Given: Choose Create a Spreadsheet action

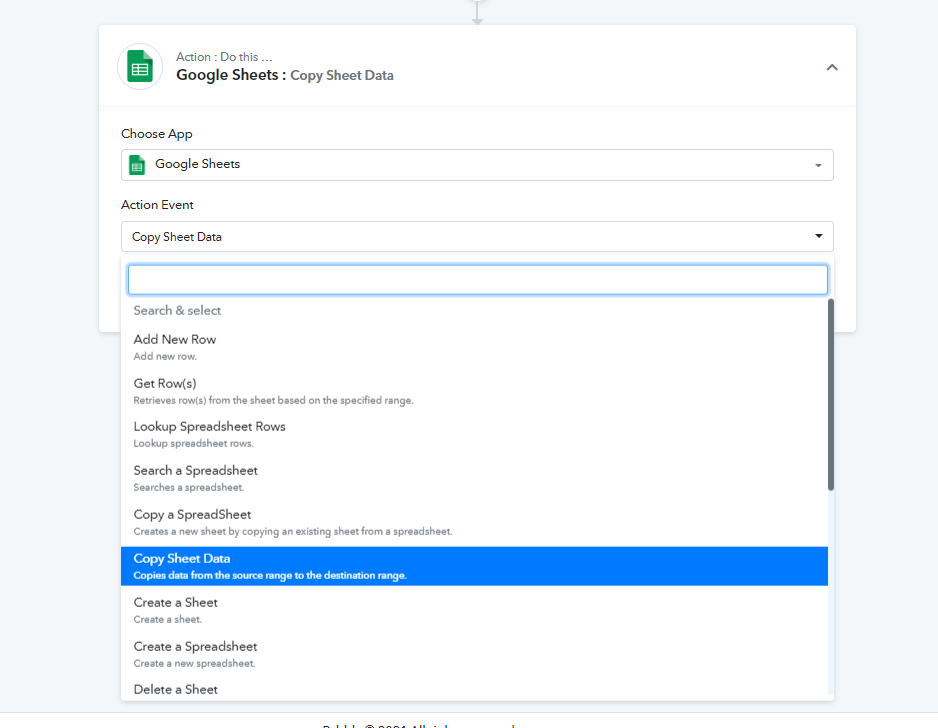Looking at the screenshot, I should pyautogui.click(x=474, y=654).
